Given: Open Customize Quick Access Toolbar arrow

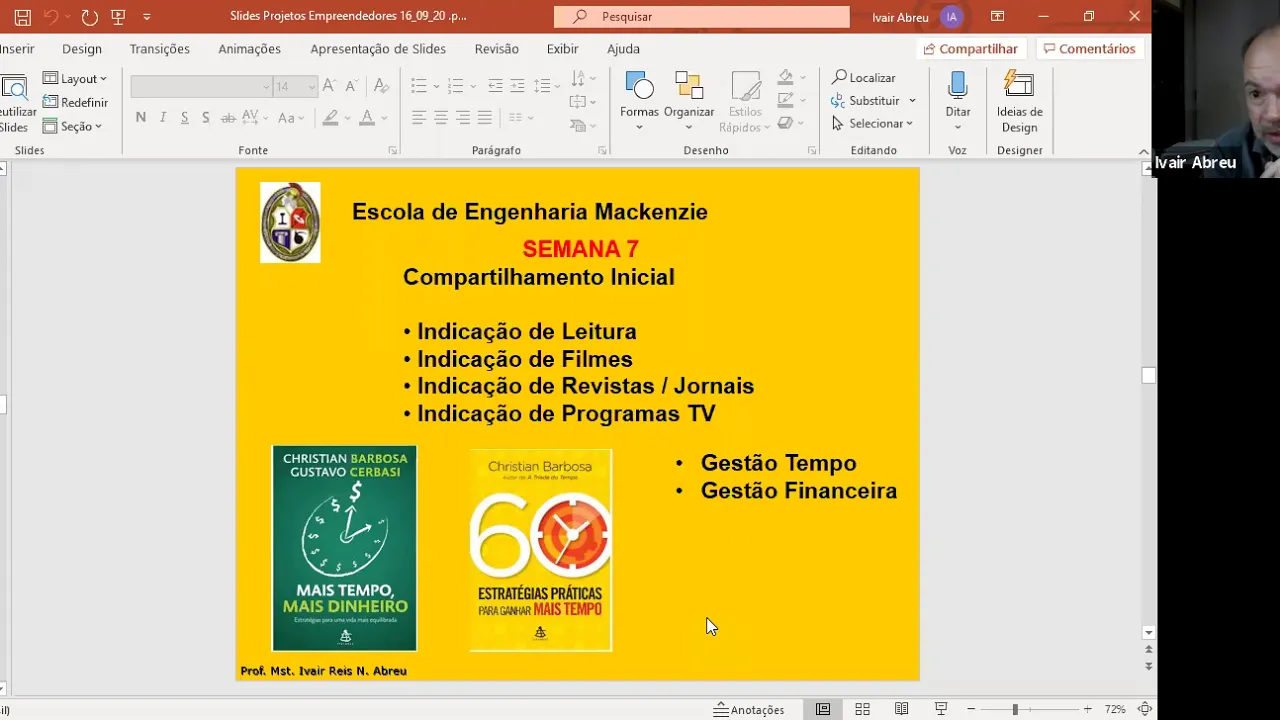Looking at the screenshot, I should pyautogui.click(x=147, y=17).
